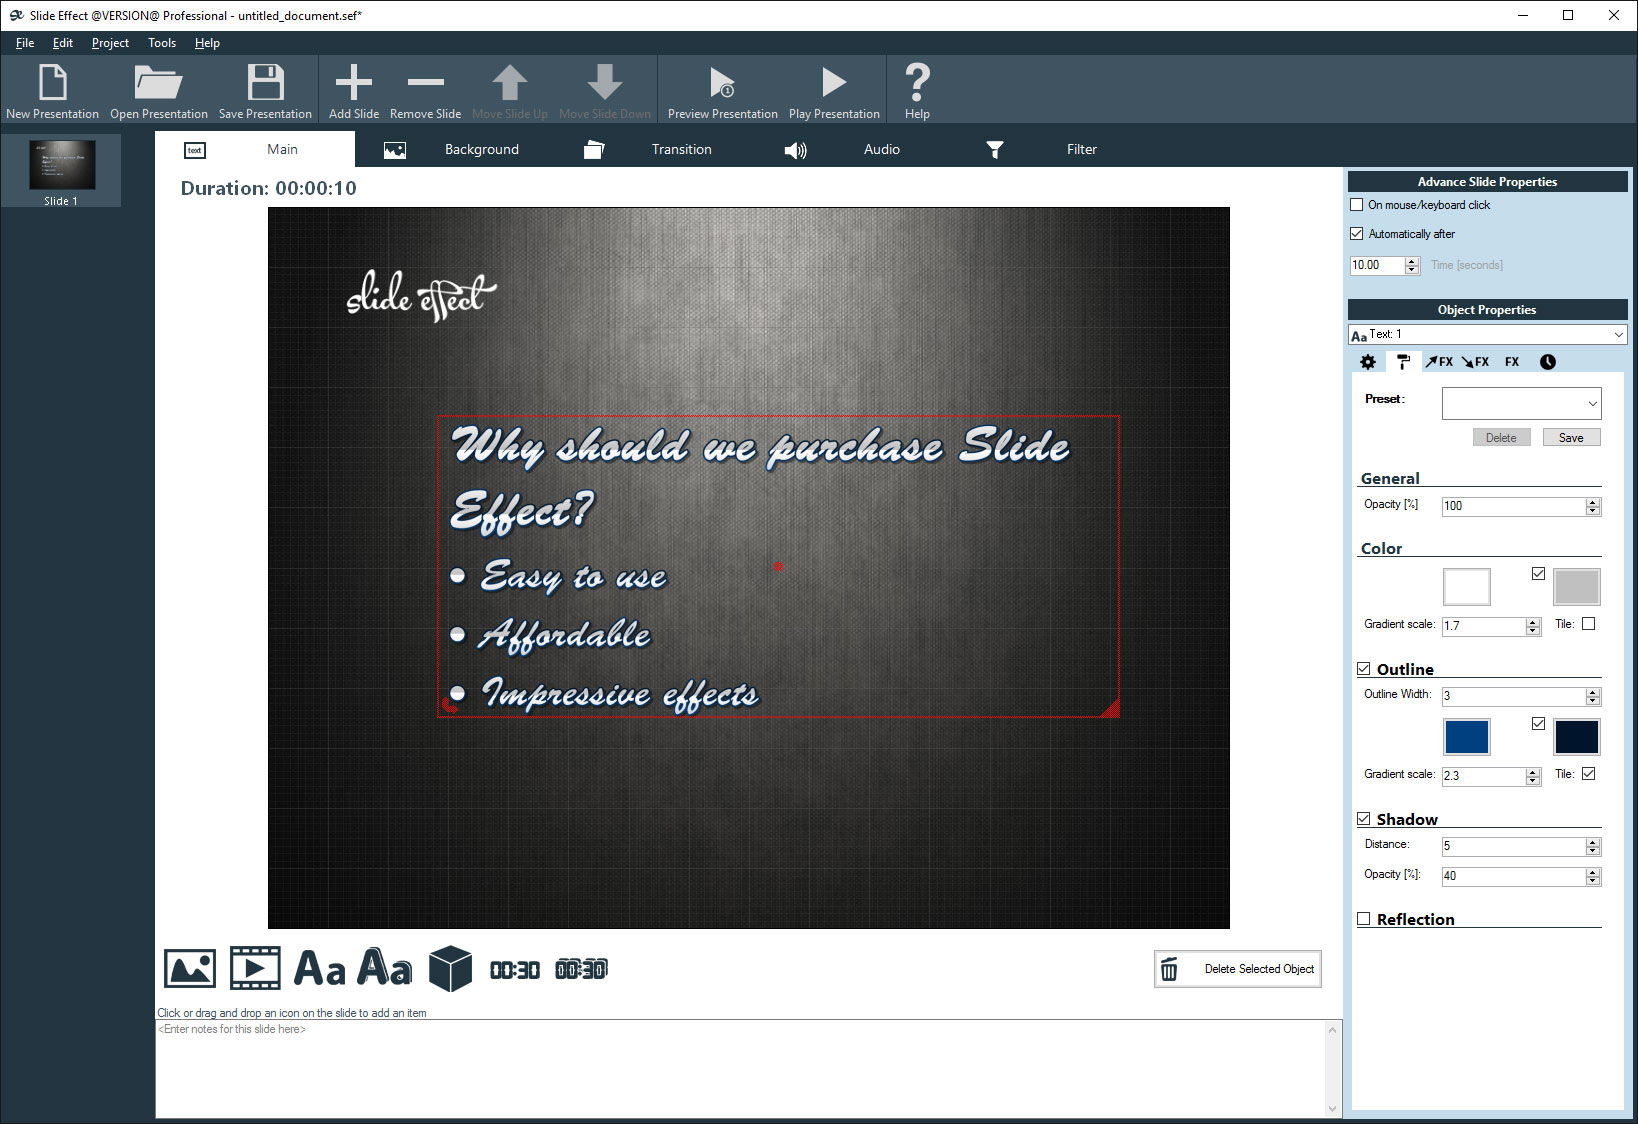Open the 3D object insert icon
The width and height of the screenshot is (1638, 1124).
click(x=450, y=968)
